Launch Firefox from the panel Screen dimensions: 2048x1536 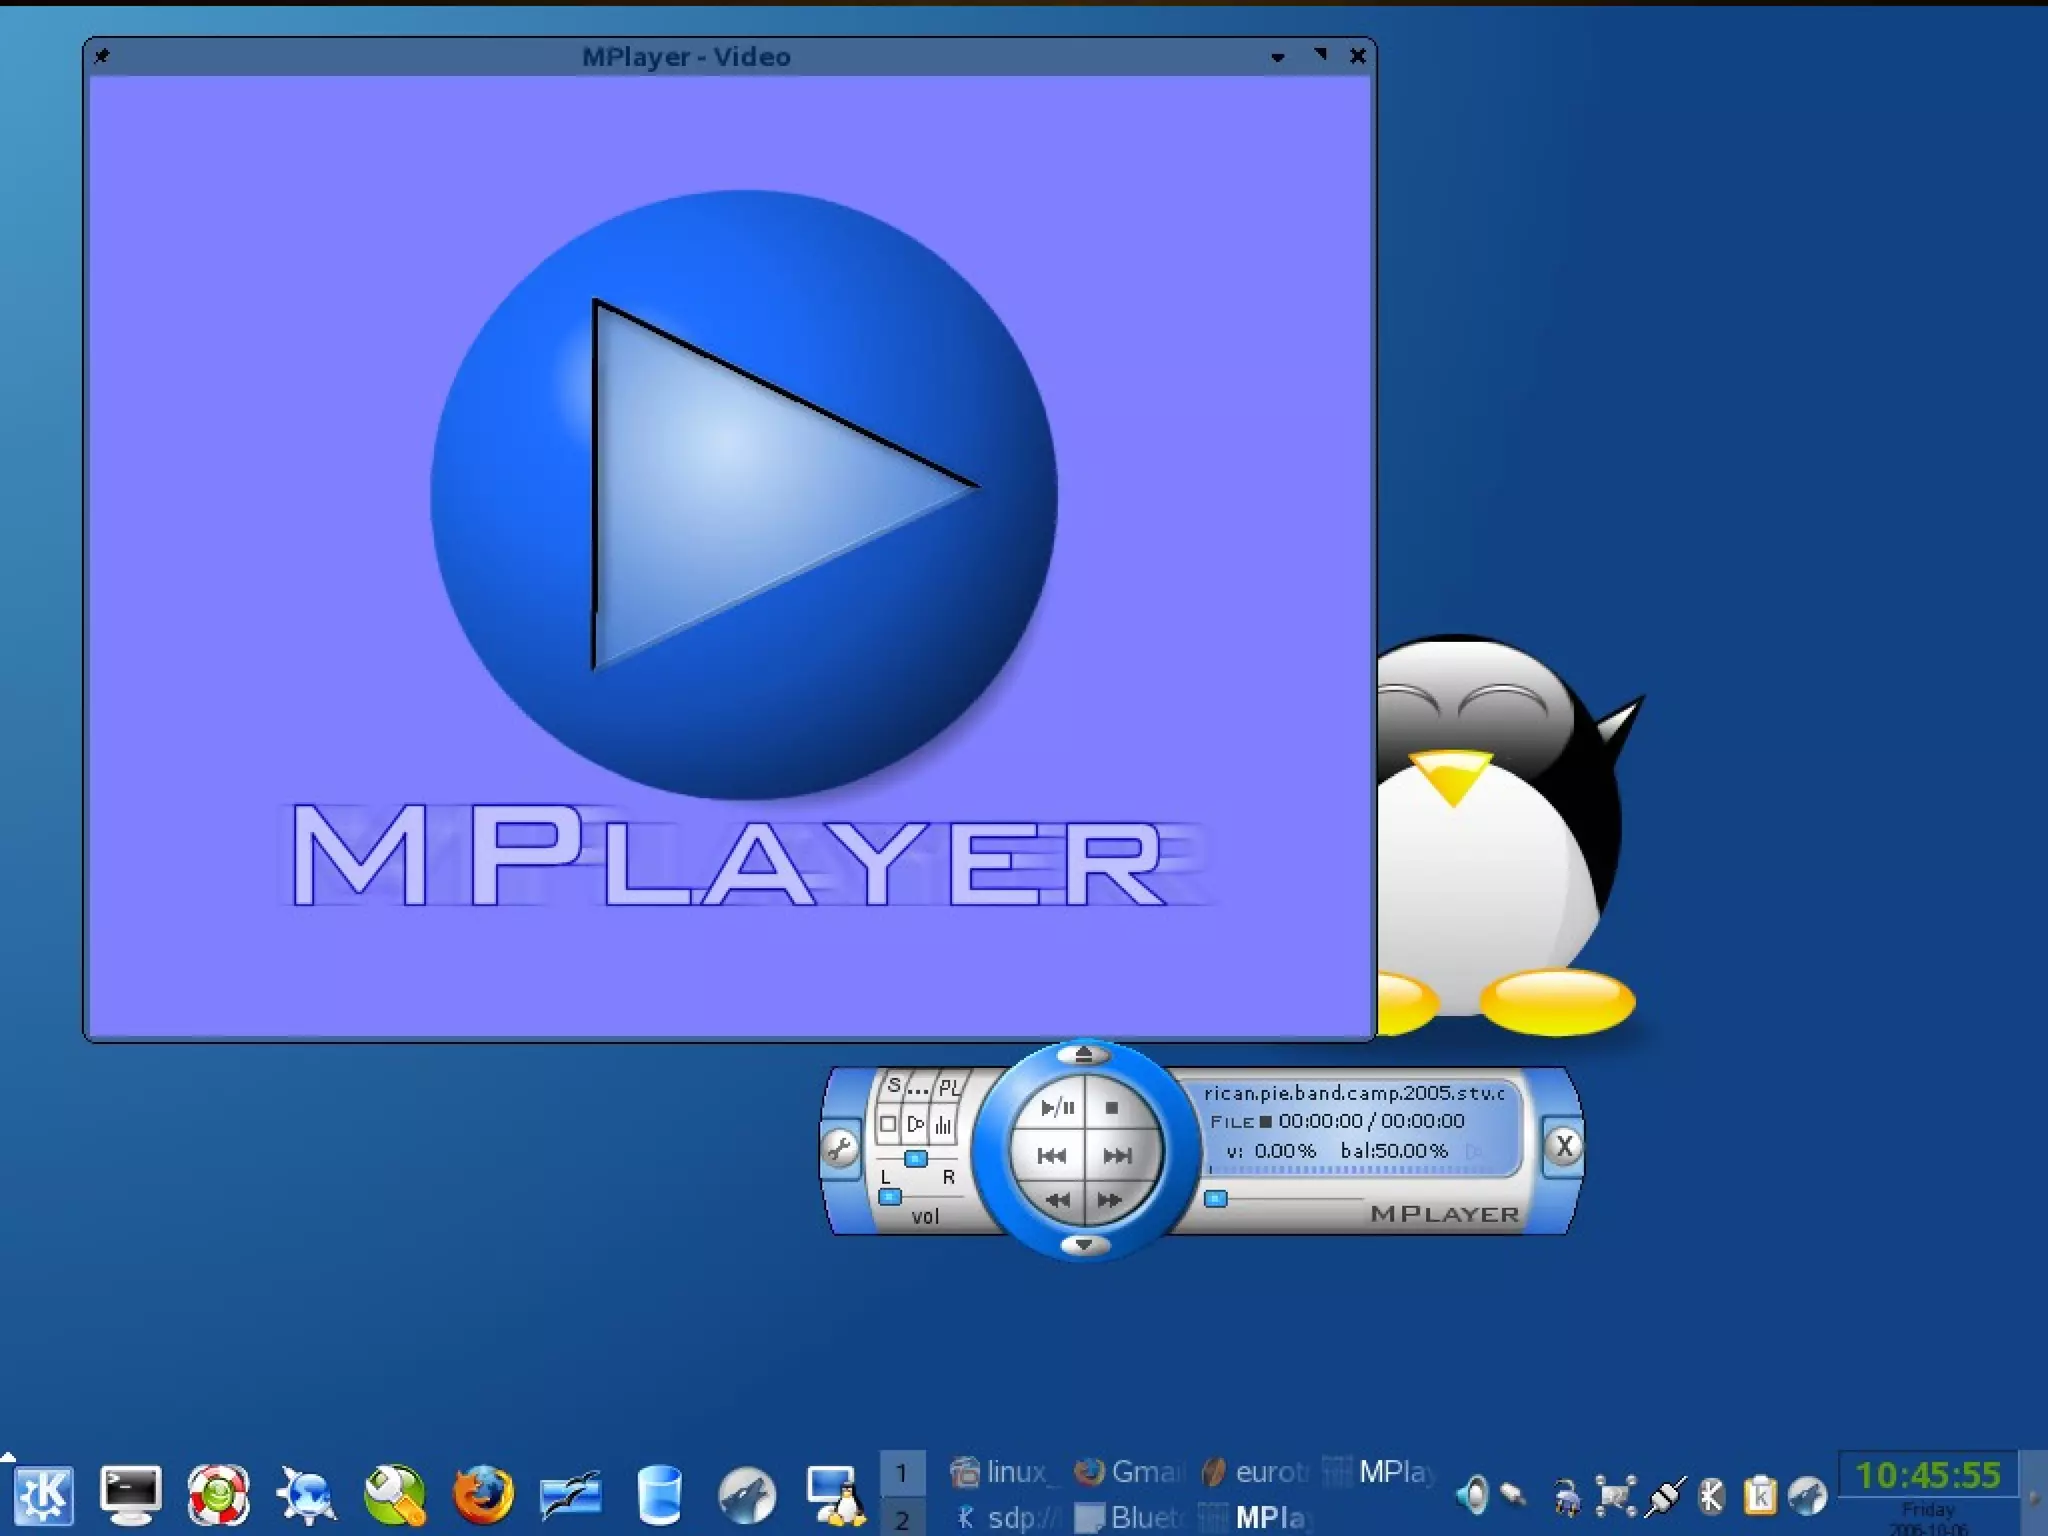pyautogui.click(x=483, y=1495)
